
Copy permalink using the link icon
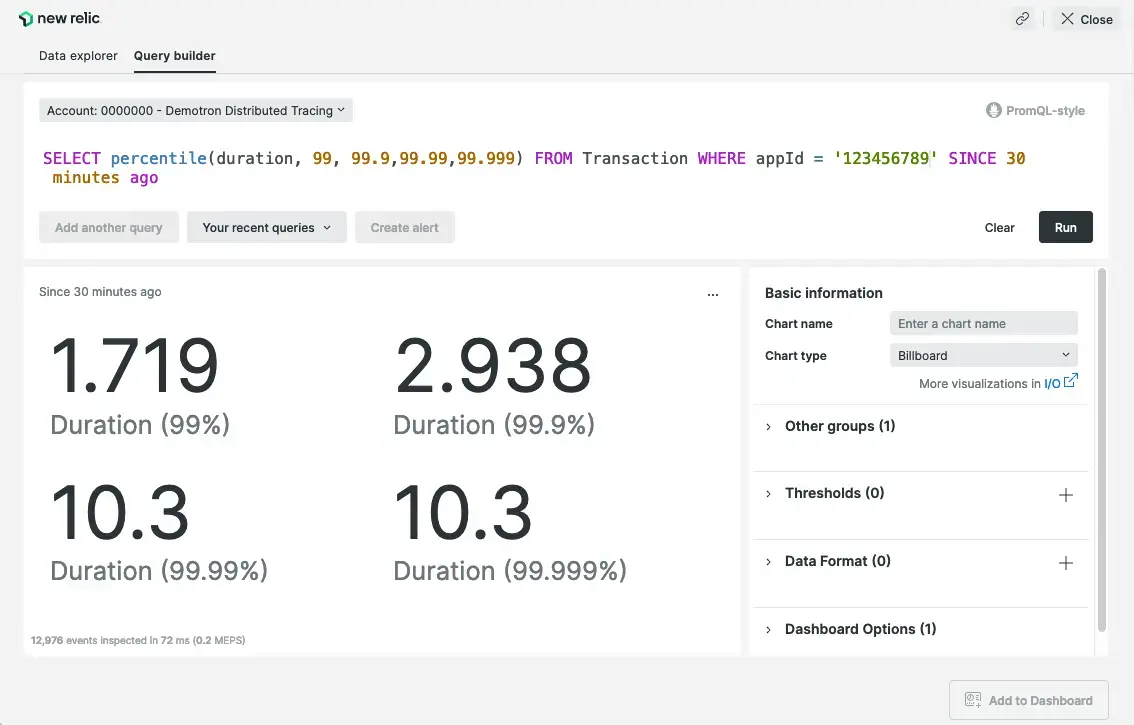[x=1022, y=19]
